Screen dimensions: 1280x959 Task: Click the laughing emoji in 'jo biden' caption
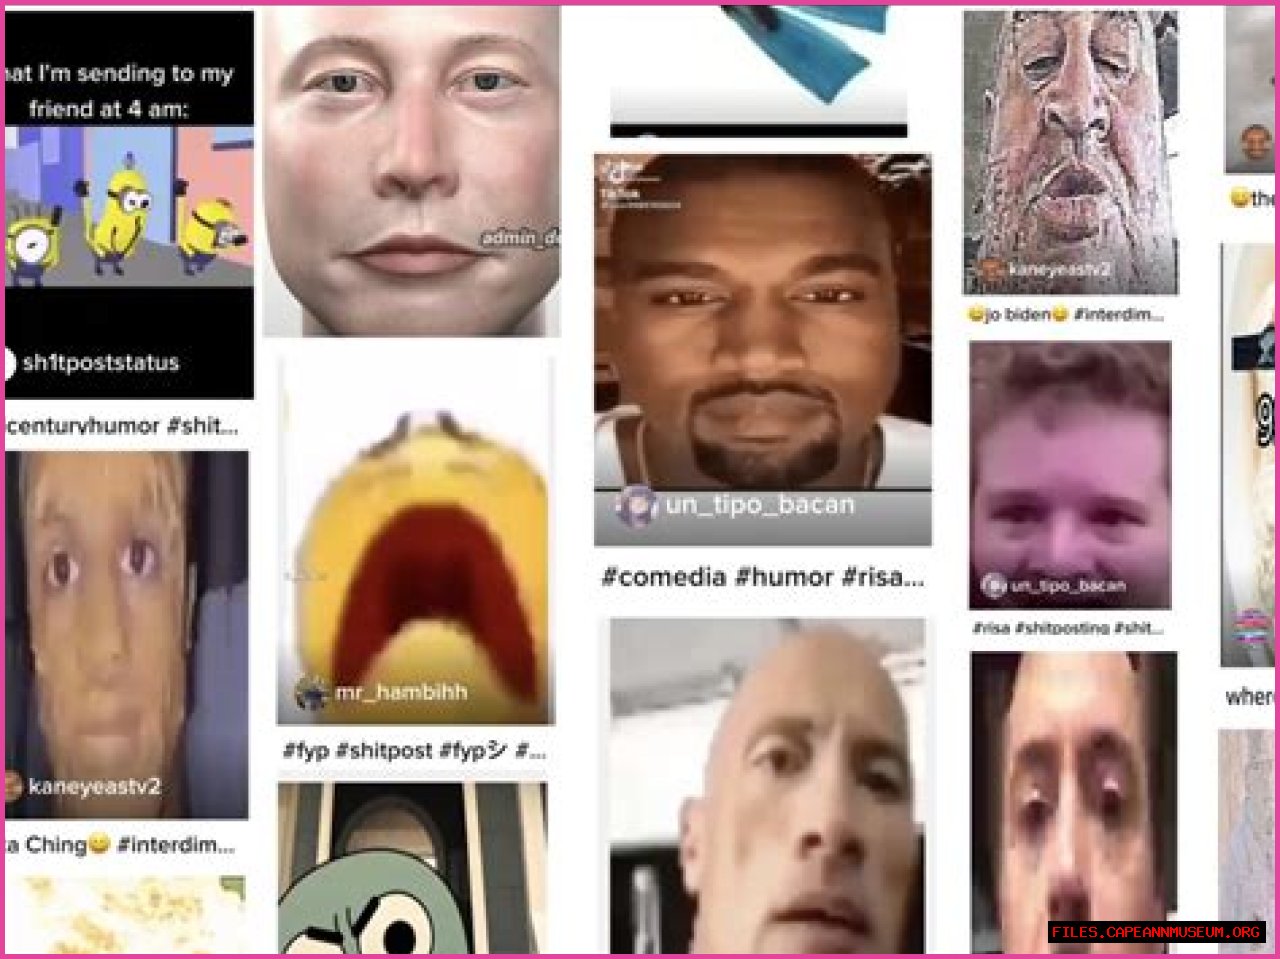pos(975,315)
